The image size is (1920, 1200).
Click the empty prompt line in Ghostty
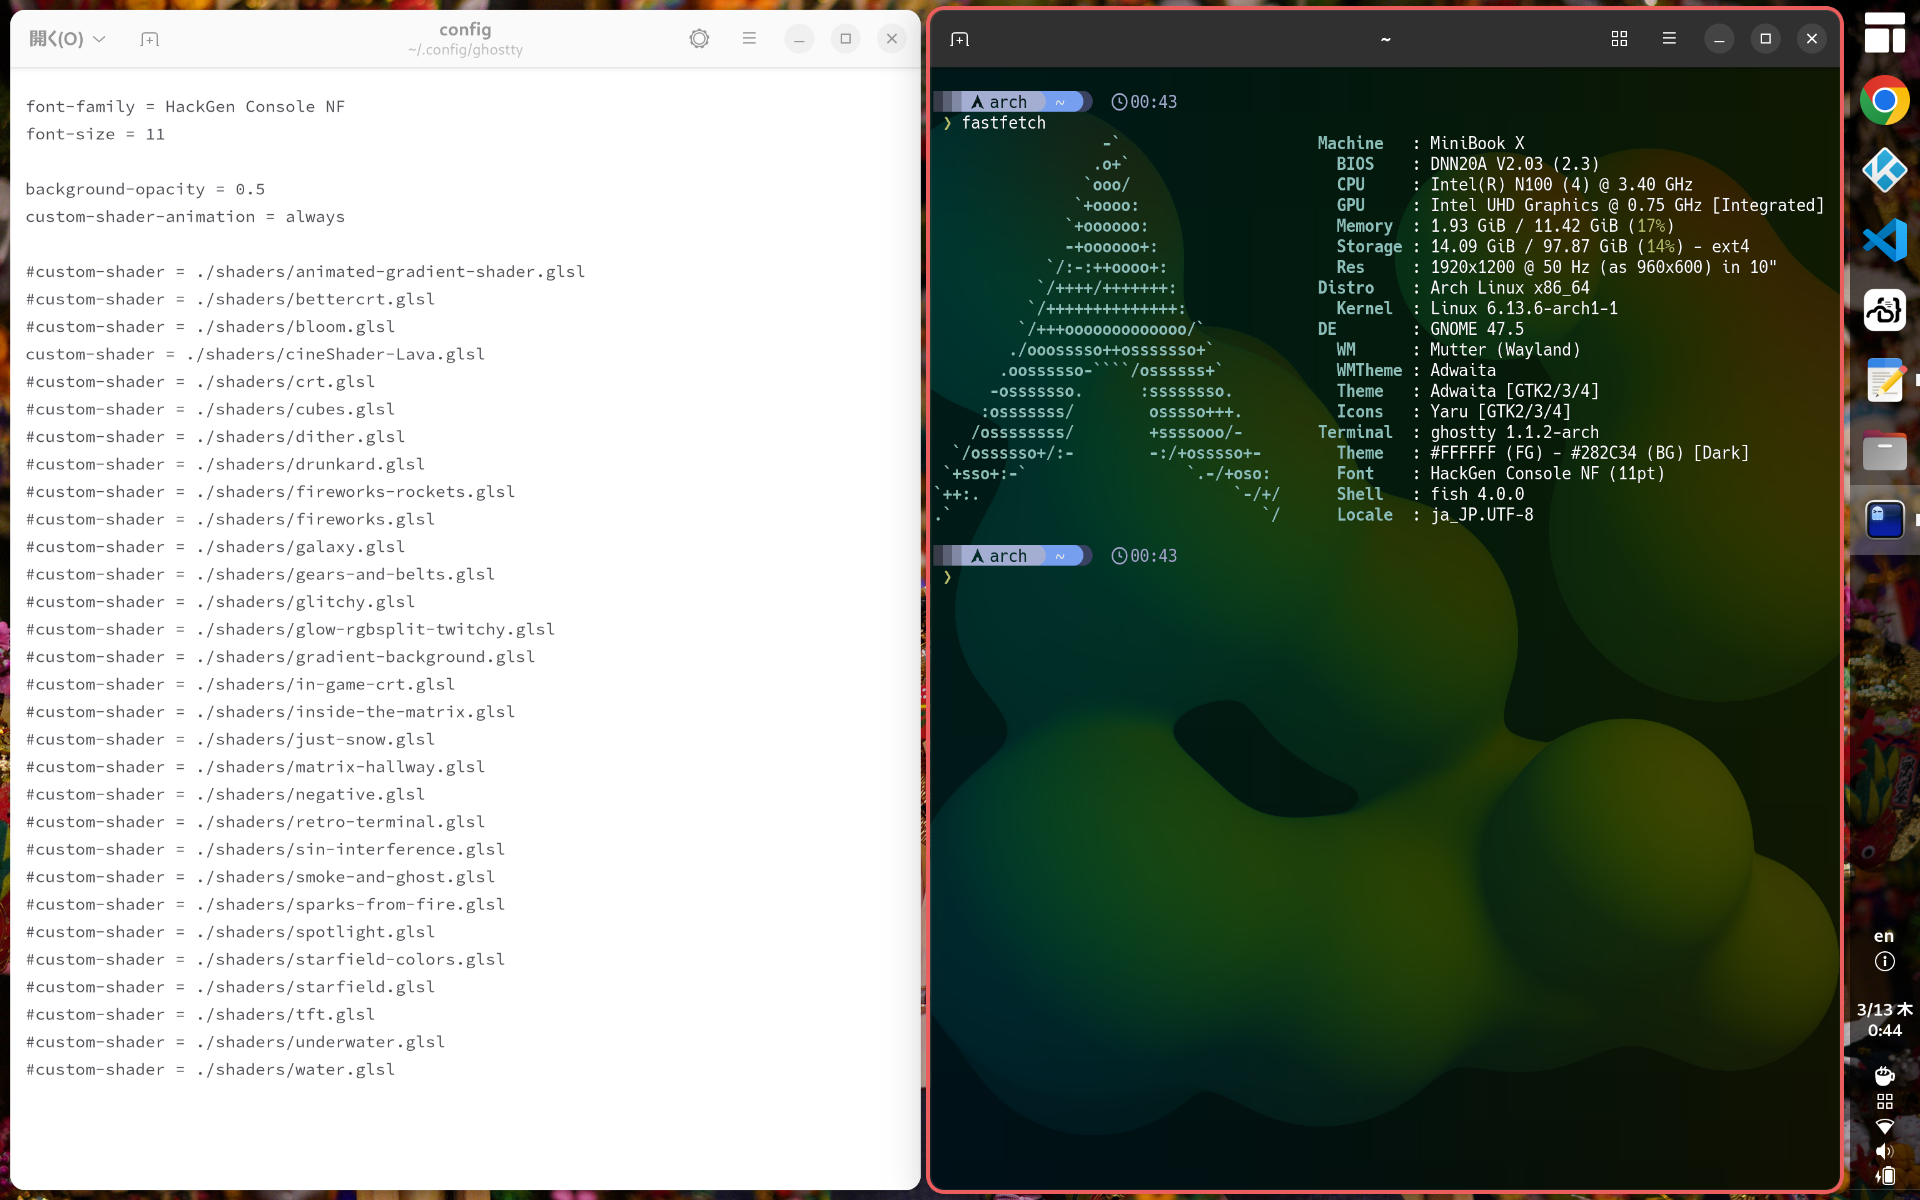(x=1385, y=577)
